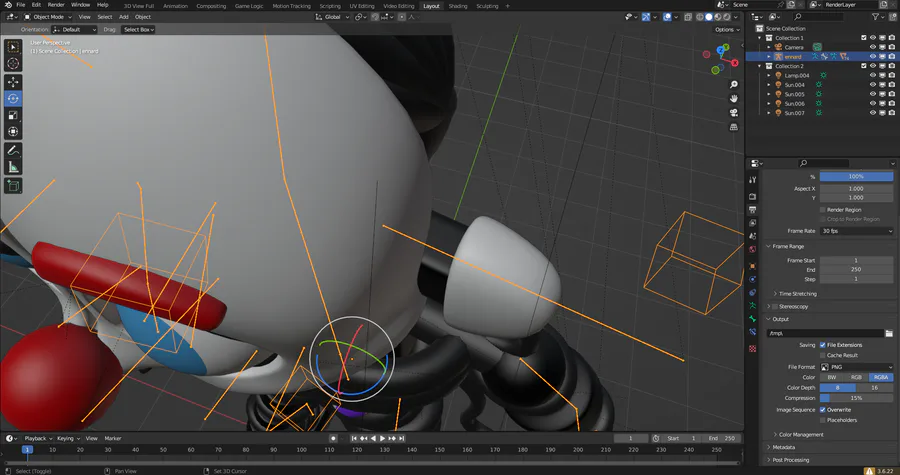Viewport: 900px width, 475px height.
Task: Open the File Format PNG dropdown
Action: coord(856,367)
